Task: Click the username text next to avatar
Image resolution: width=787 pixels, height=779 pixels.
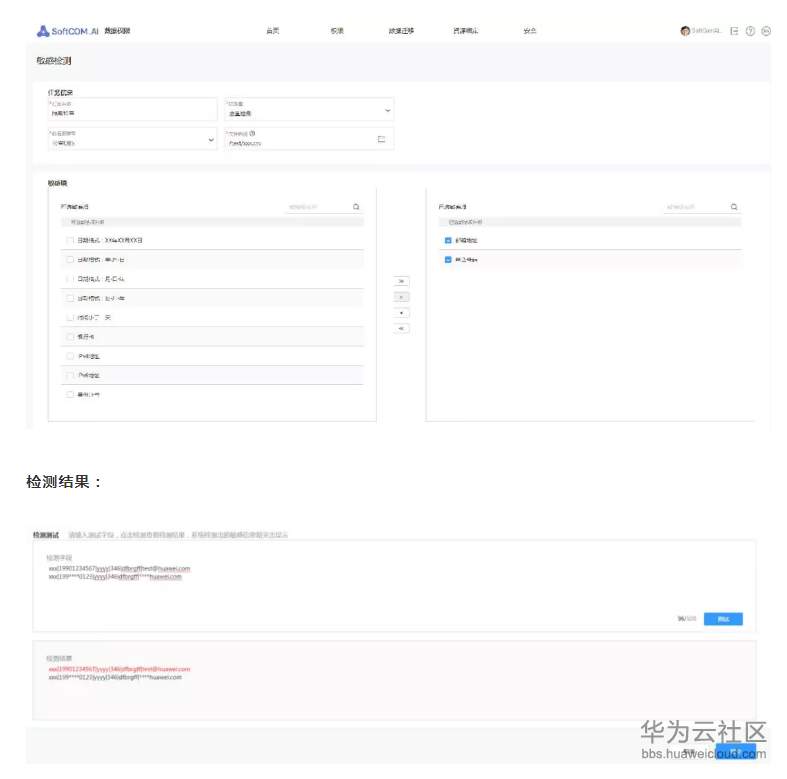Action: pos(706,31)
